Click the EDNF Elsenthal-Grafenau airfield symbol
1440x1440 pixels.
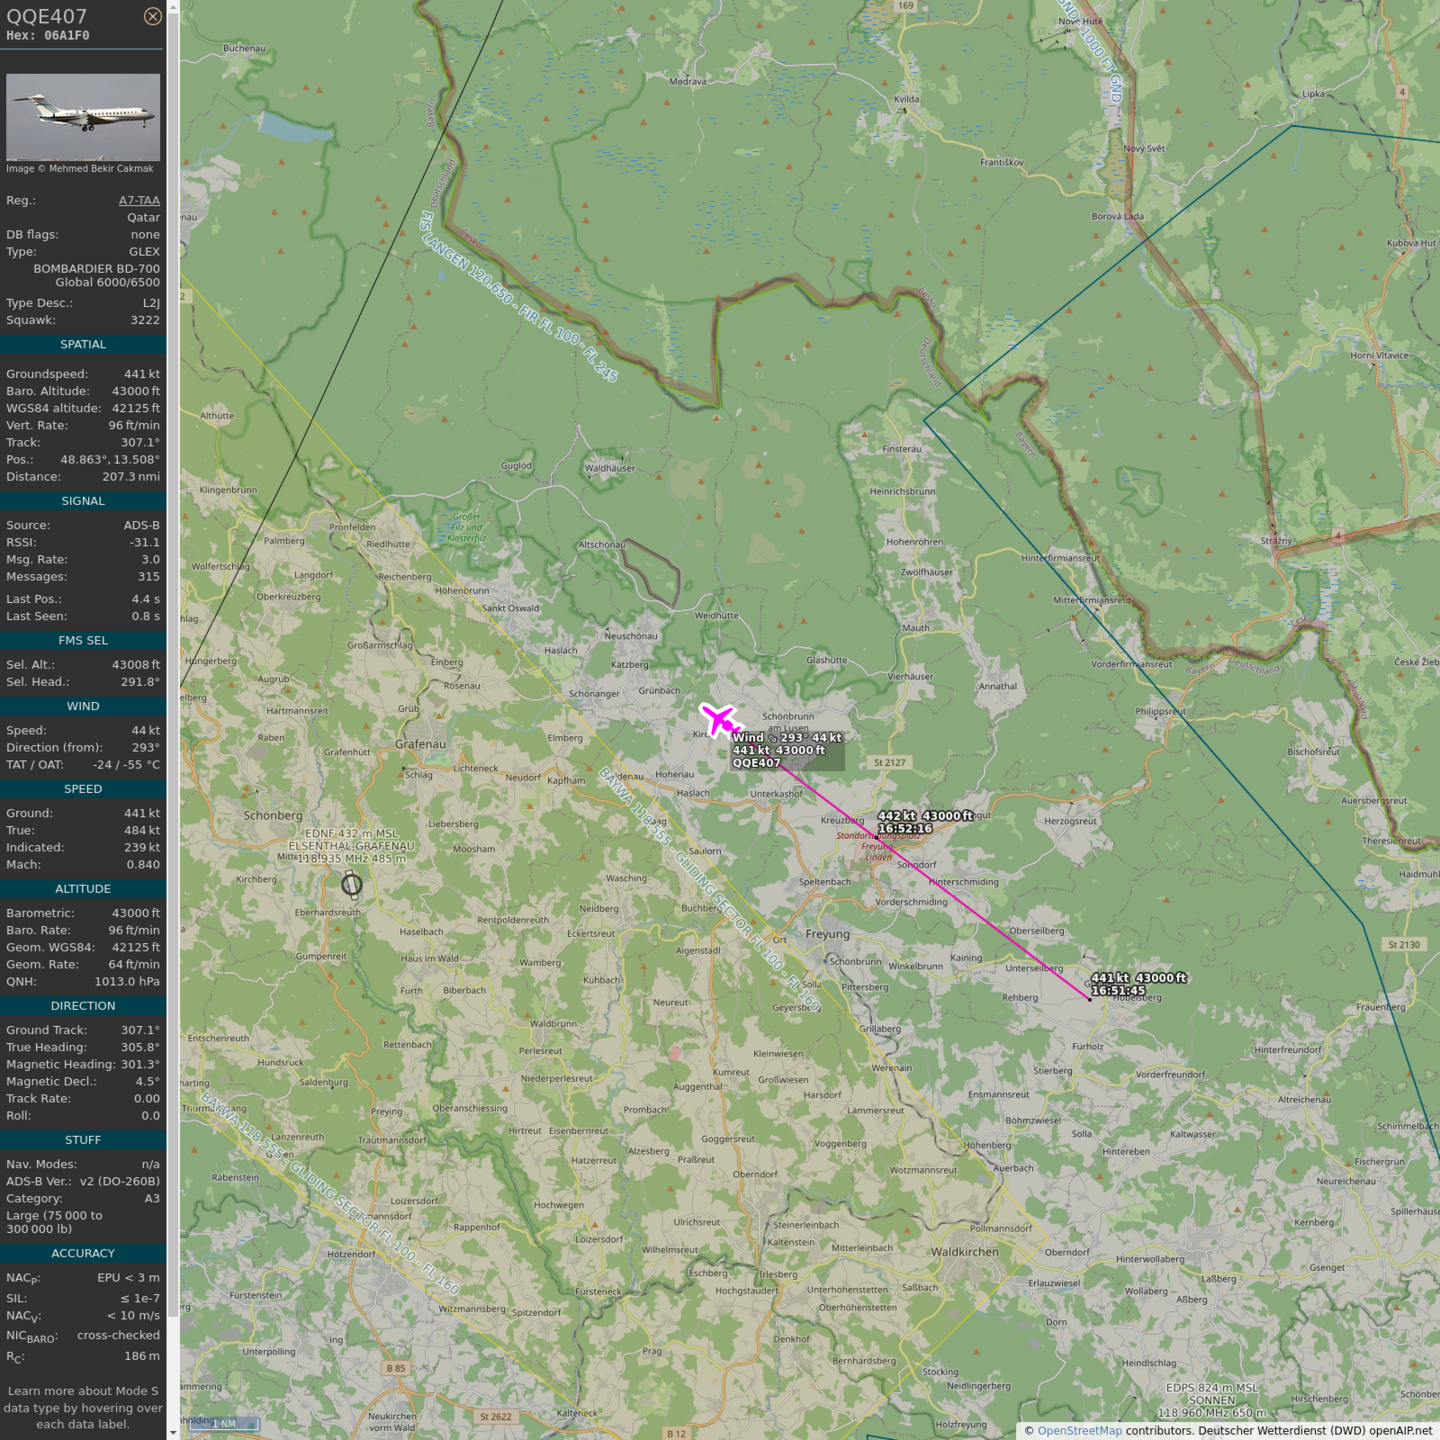click(x=351, y=884)
